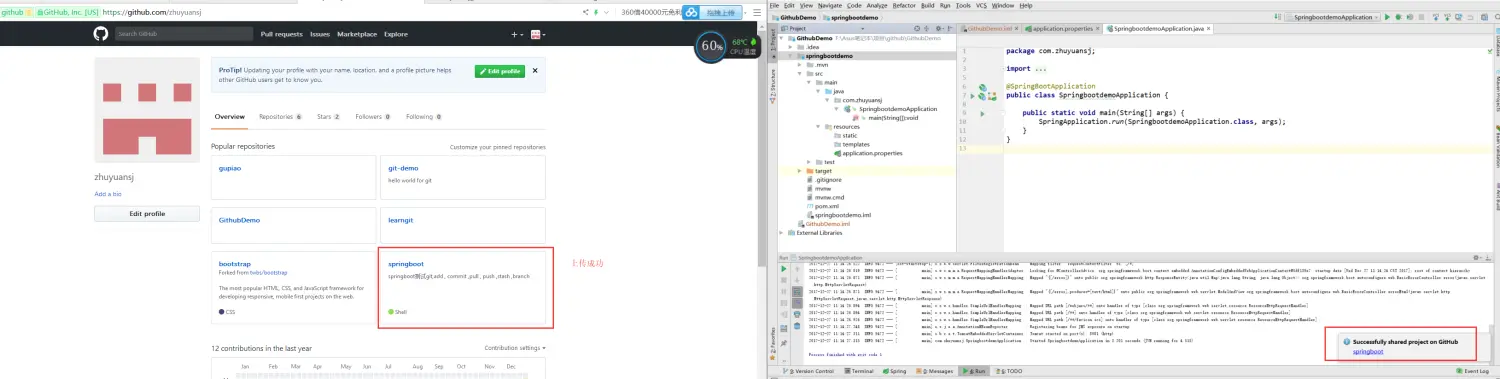1500x379 pixels.
Task: Open the bootstrap repository
Action: coord(234,263)
